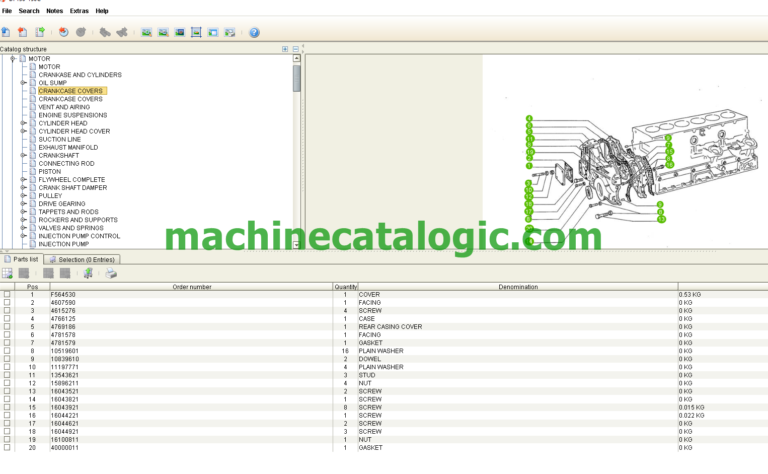Click the first greyed binoculars search icon
The image size is (768, 474).
click(x=104, y=32)
